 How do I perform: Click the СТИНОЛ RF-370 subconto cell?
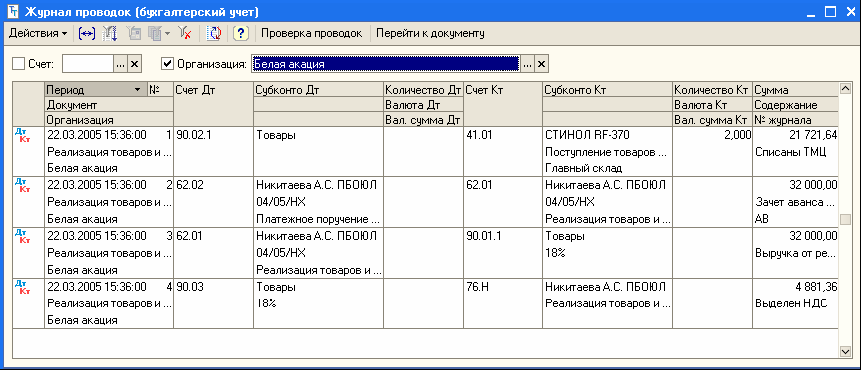click(x=607, y=135)
